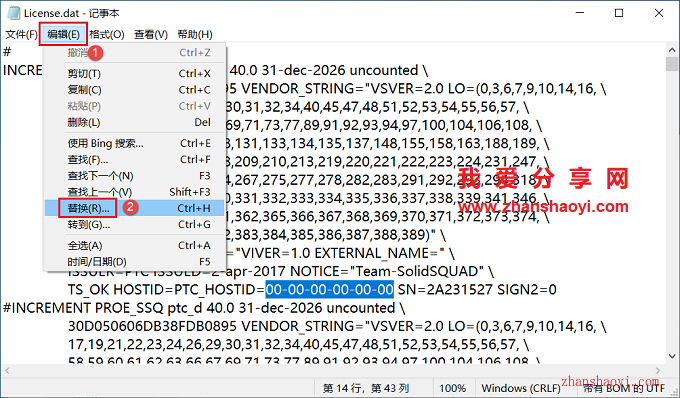Viewport: 680px width, 398px height.
Task: Open 替换(R)... replace dialog
Action: pos(134,208)
